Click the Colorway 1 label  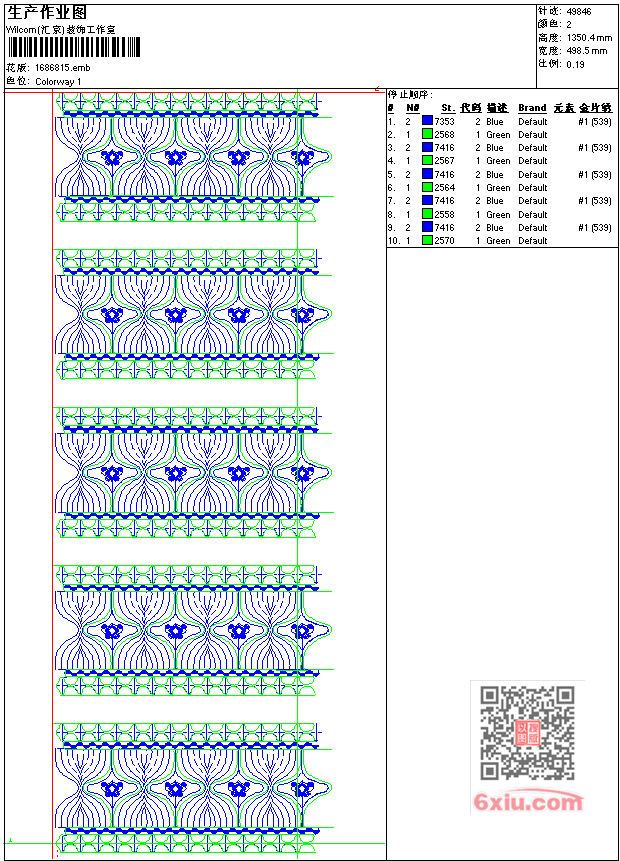(x=58, y=81)
